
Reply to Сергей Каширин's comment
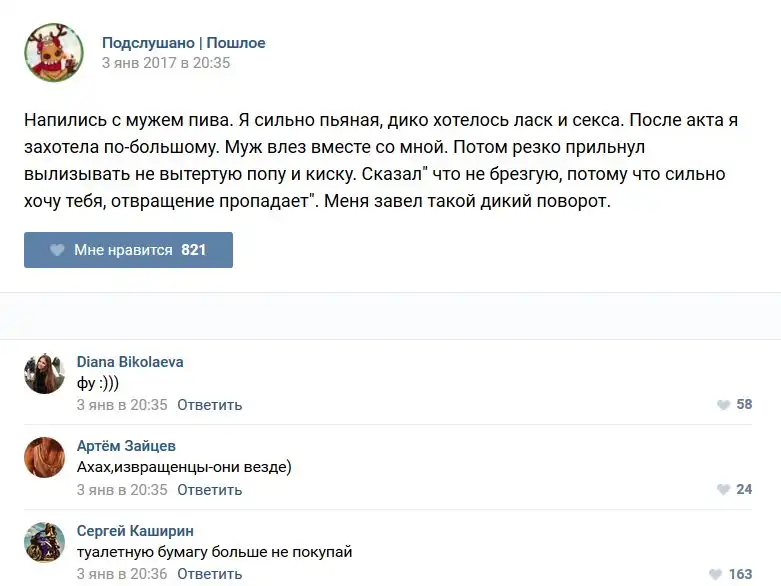(210, 574)
